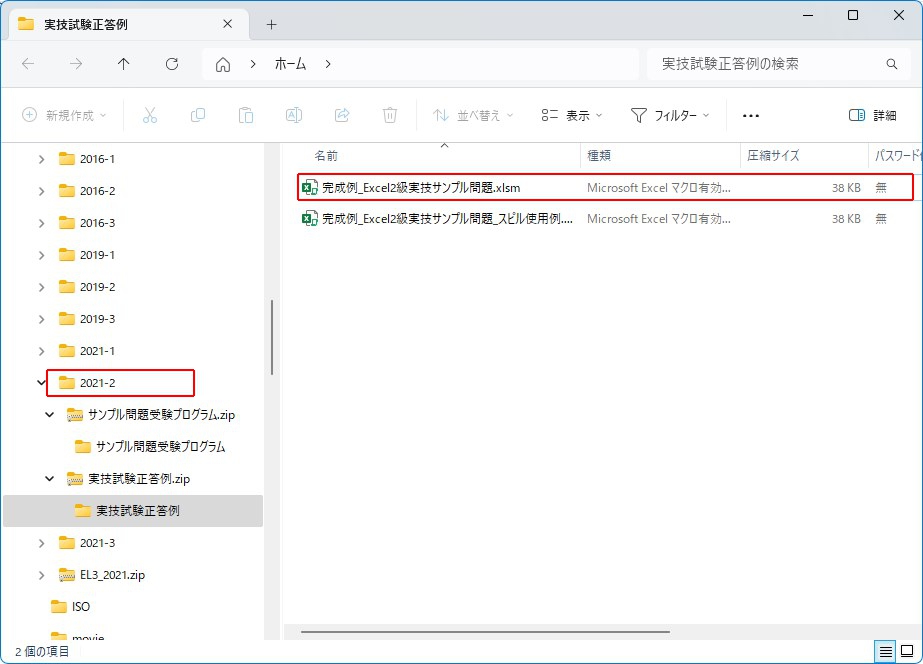The height and width of the screenshot is (664, 923).
Task: Open the 並べ替え sort dropdown
Action: pos(473,115)
